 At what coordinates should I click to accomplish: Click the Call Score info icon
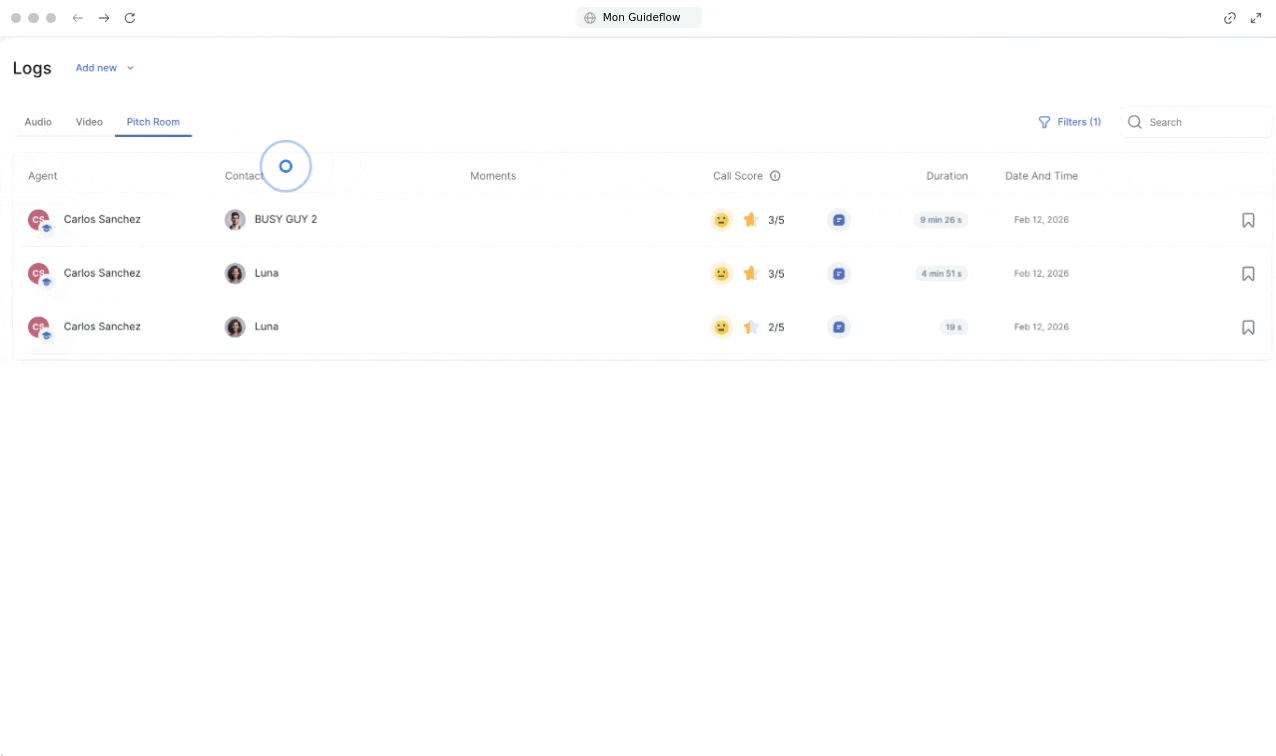[x=775, y=176]
